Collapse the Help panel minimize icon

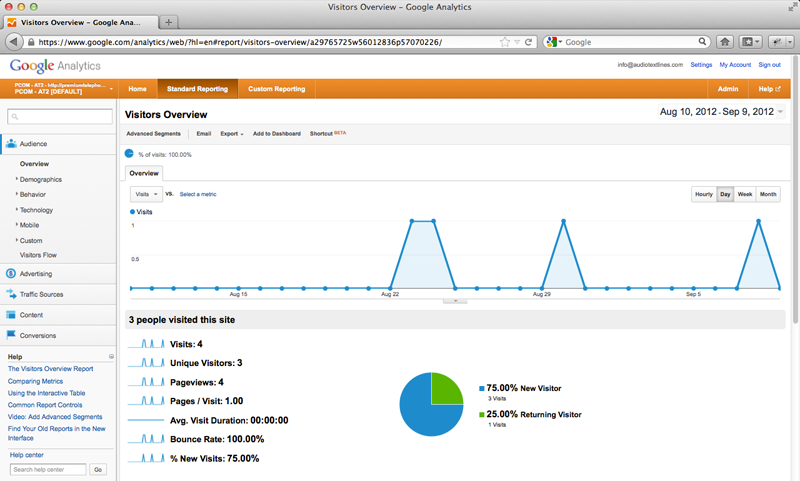111,357
